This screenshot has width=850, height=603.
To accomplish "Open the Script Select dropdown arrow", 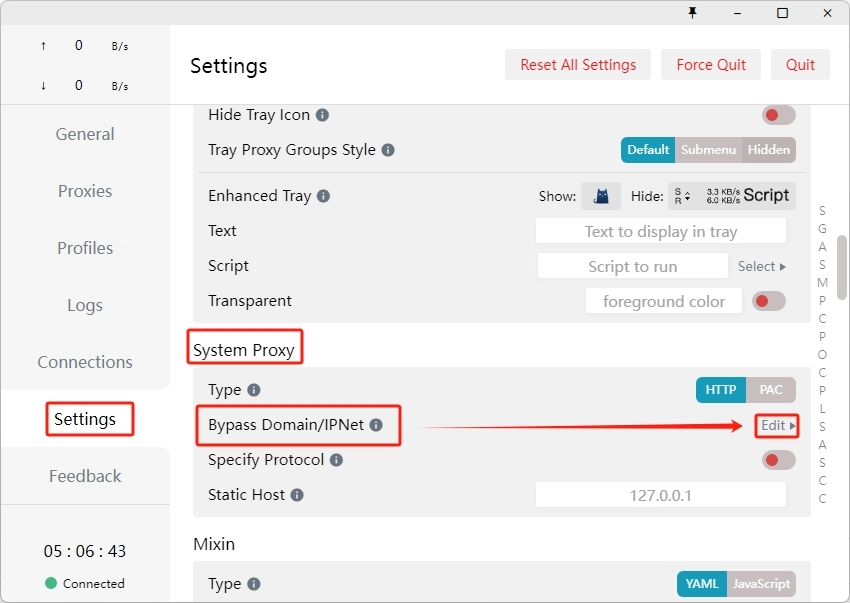I will click(762, 266).
